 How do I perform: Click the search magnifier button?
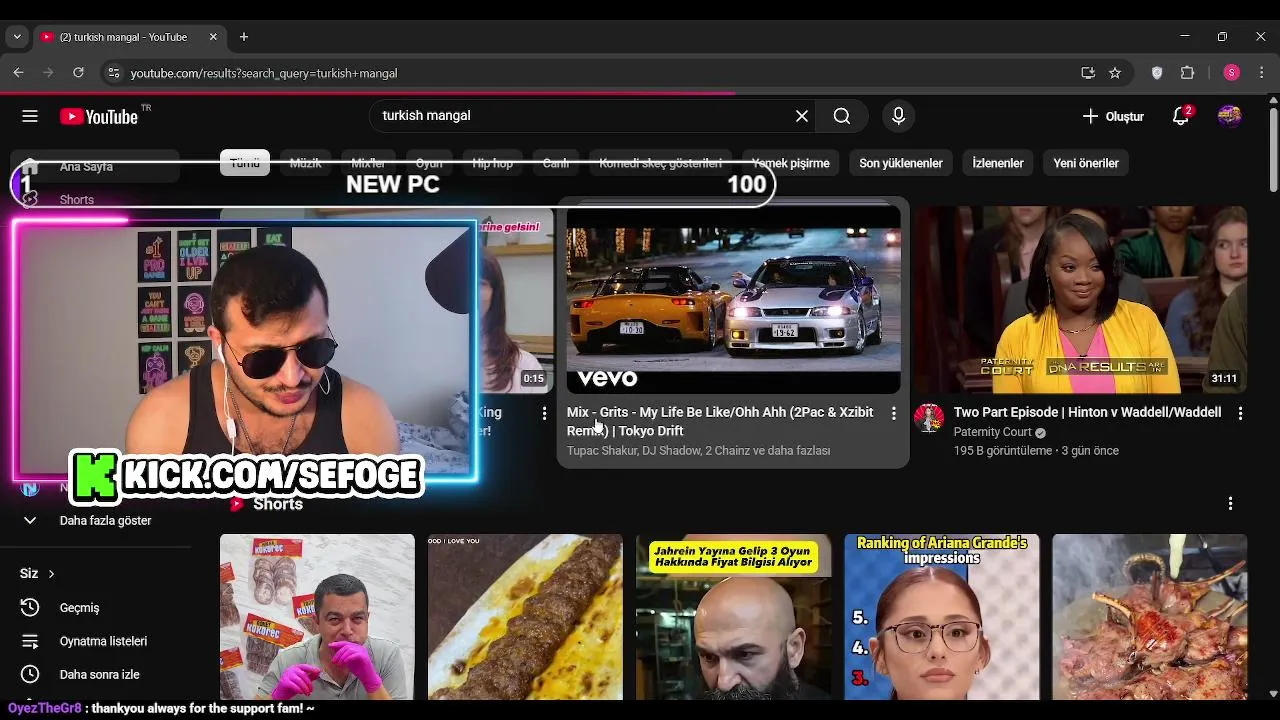pos(842,116)
